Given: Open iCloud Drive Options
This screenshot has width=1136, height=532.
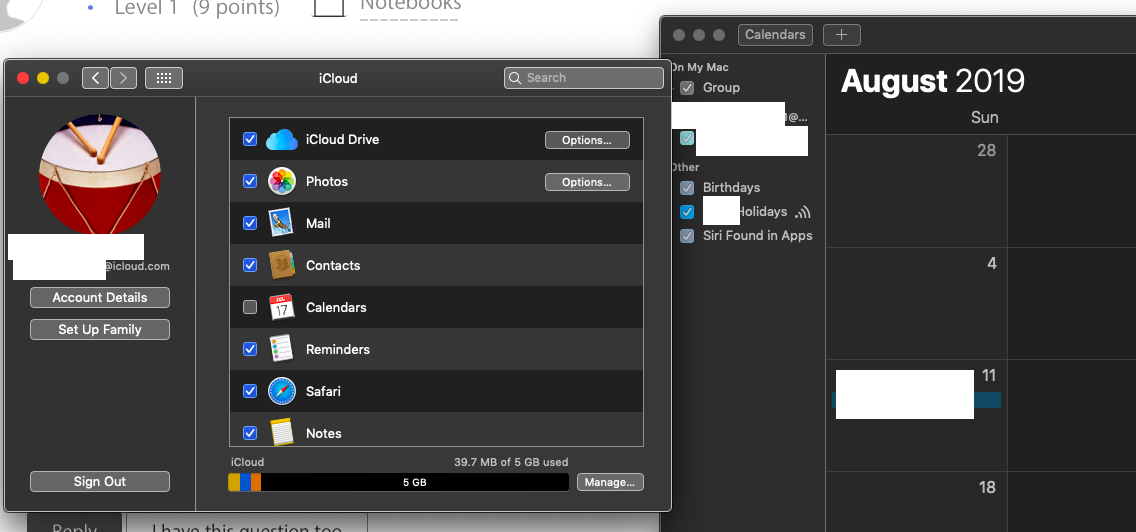Looking at the screenshot, I should pyautogui.click(x=587, y=140).
